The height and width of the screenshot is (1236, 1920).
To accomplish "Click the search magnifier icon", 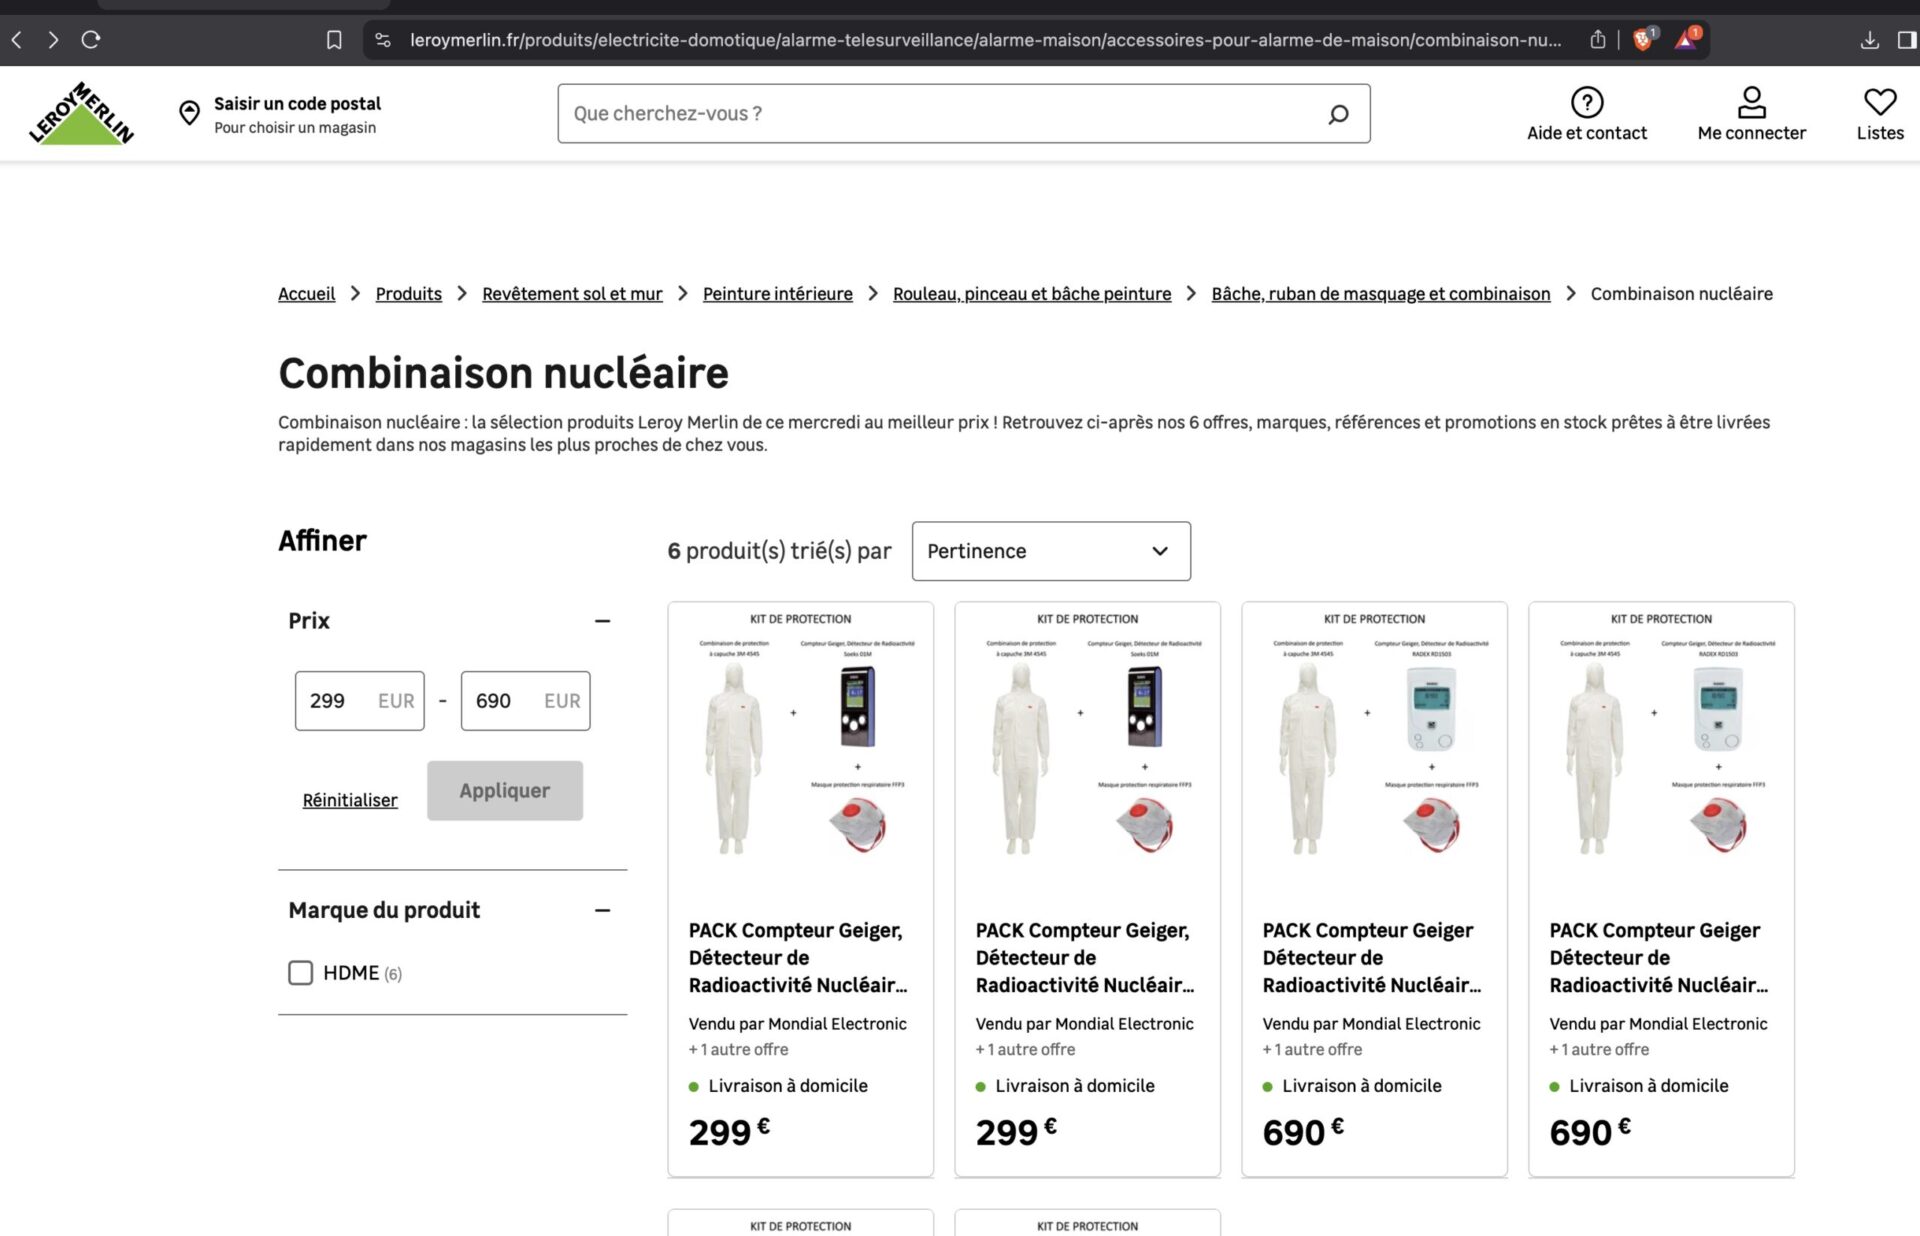I will pos(1338,114).
